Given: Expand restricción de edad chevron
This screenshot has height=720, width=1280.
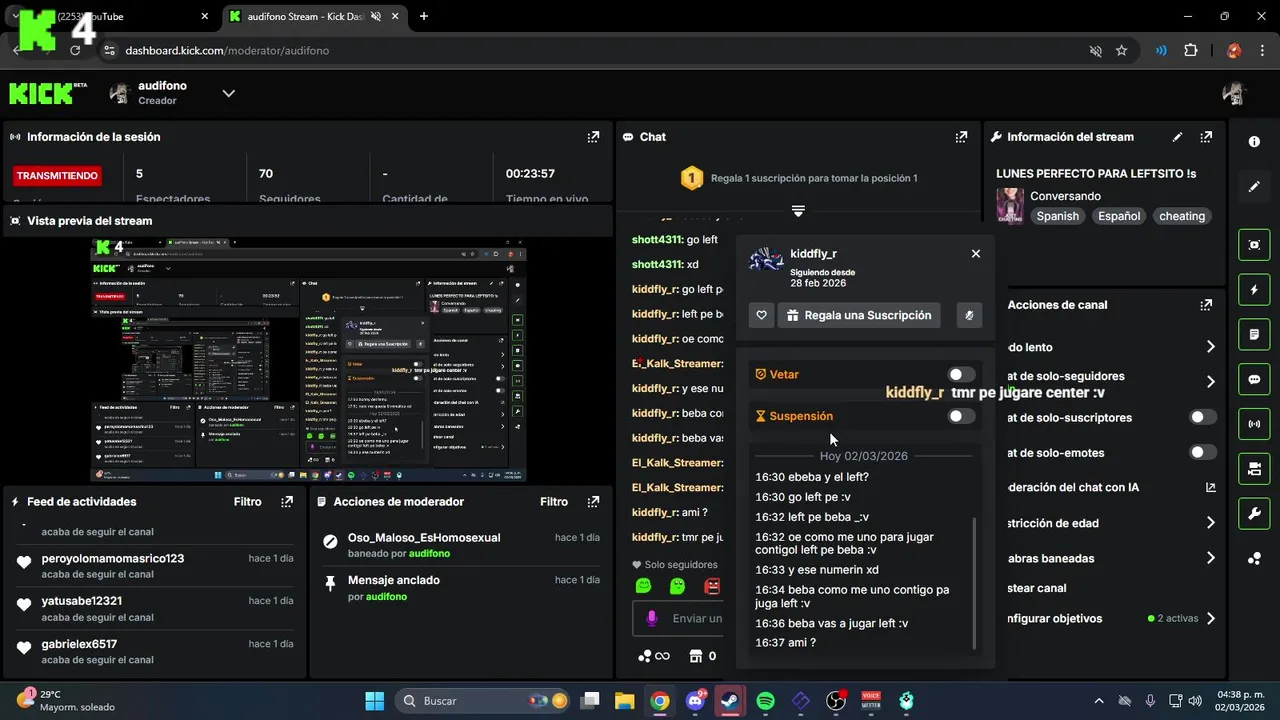Looking at the screenshot, I should pos(1210,523).
